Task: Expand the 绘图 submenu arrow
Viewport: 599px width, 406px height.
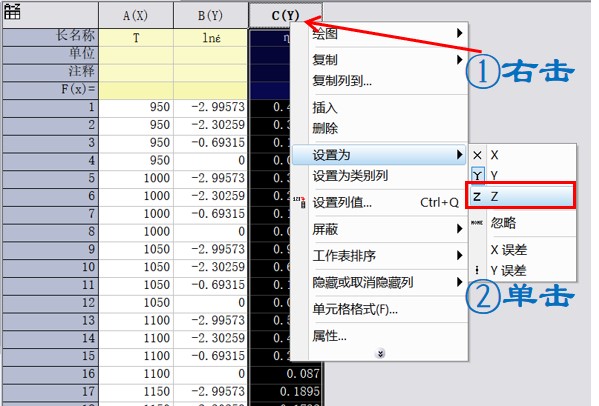Action: coord(460,33)
